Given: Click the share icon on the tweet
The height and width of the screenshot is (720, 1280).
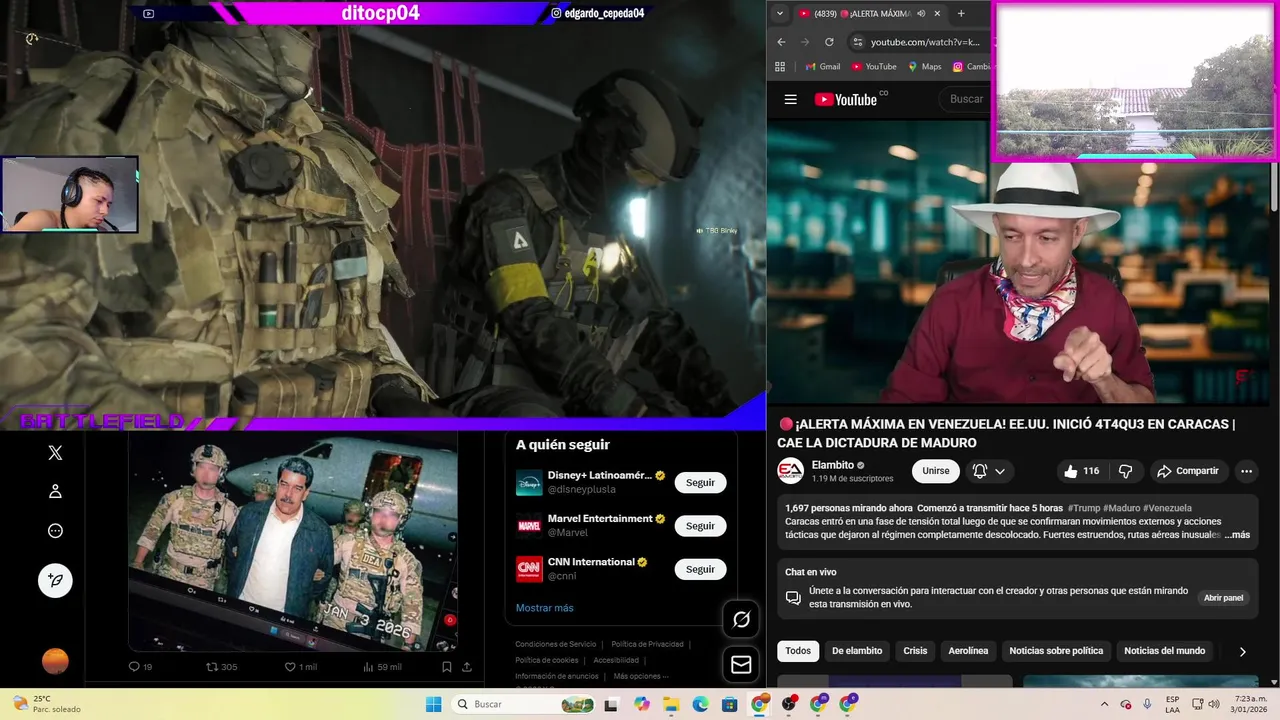Looking at the screenshot, I should 466,667.
